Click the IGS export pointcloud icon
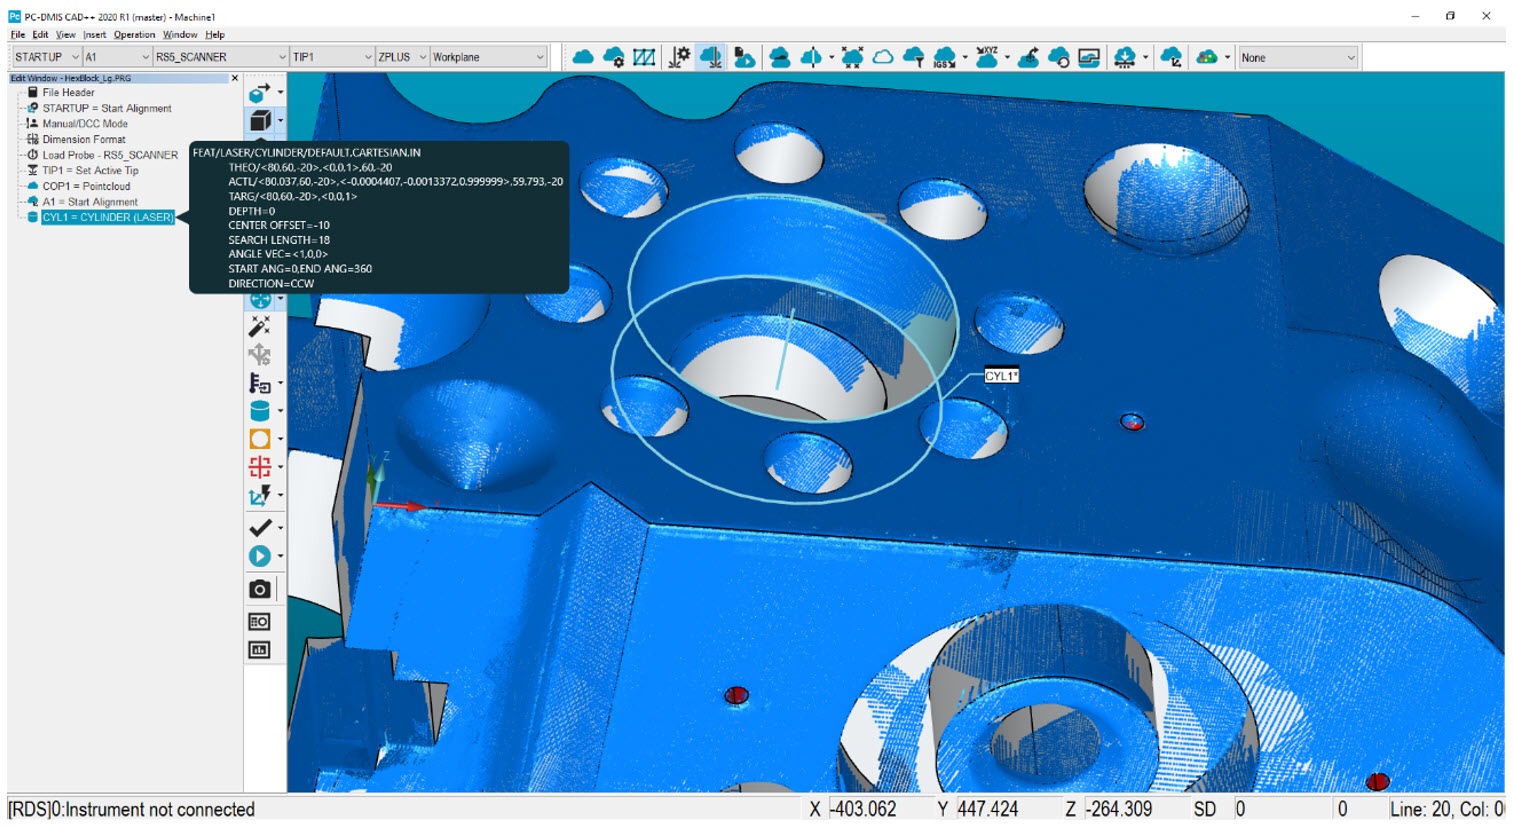 [942, 57]
